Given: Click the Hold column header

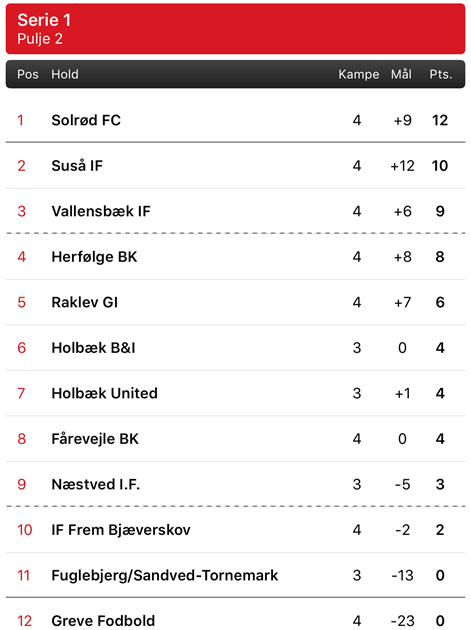Looking at the screenshot, I should click(x=65, y=74).
